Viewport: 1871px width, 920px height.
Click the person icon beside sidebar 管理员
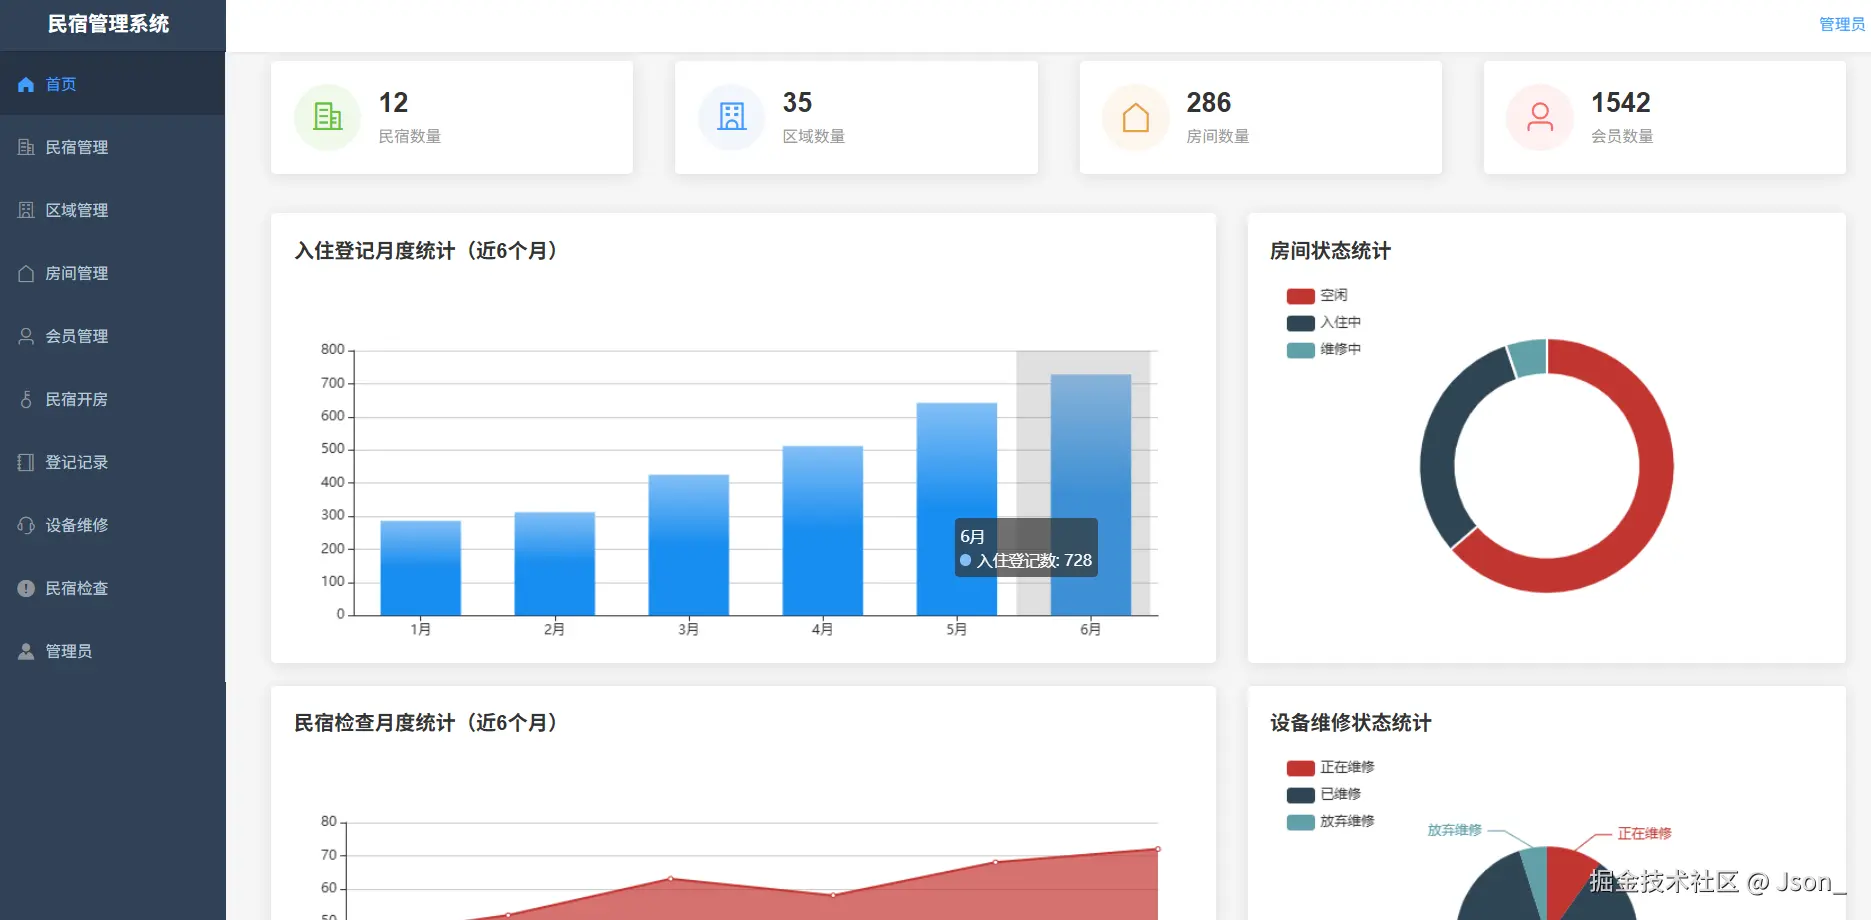click(26, 652)
